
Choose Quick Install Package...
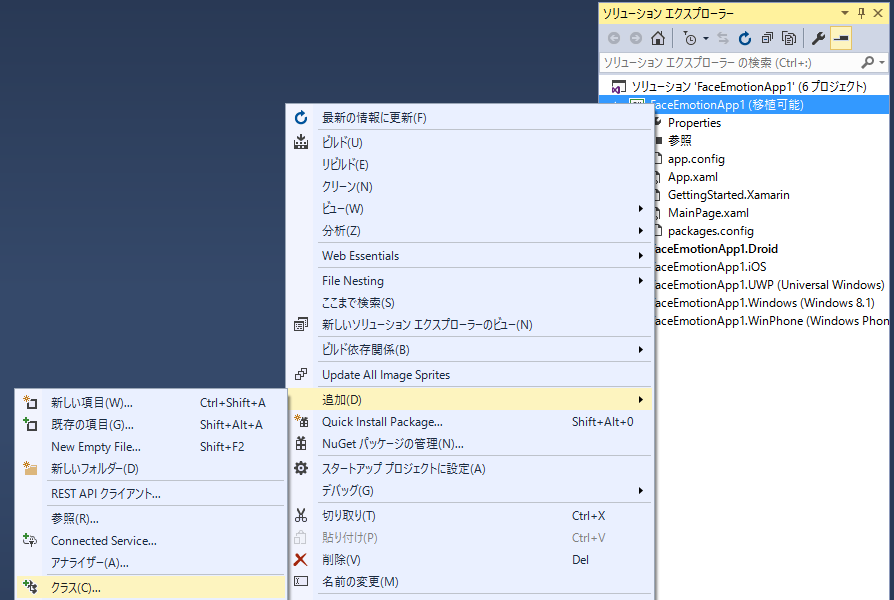click(x=470, y=422)
